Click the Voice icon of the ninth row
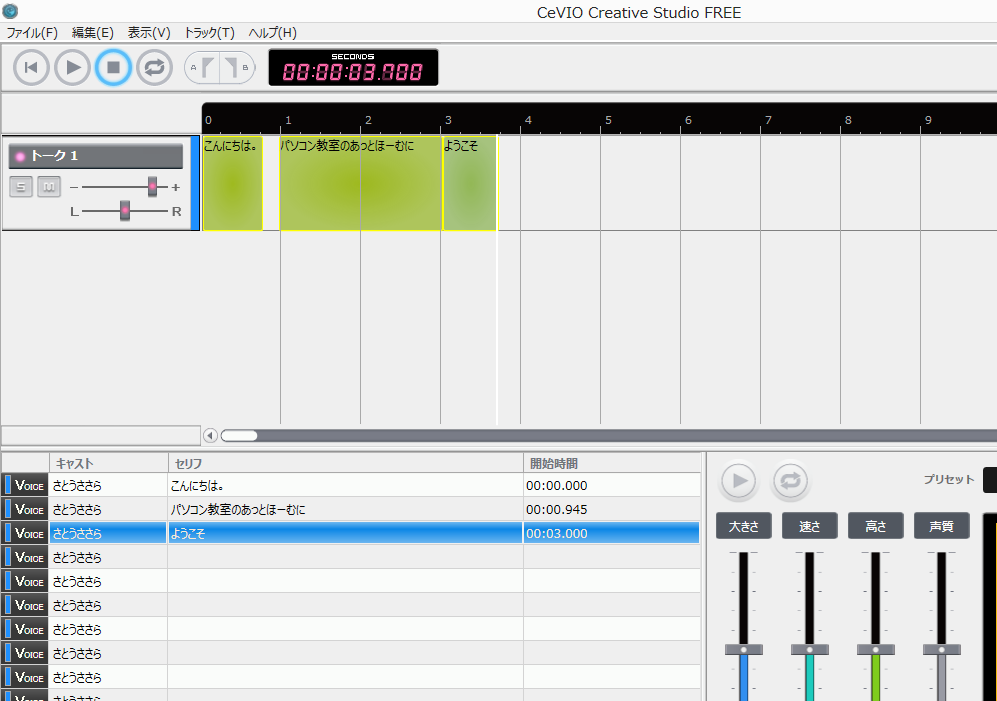The image size is (997, 701). [x=25, y=677]
